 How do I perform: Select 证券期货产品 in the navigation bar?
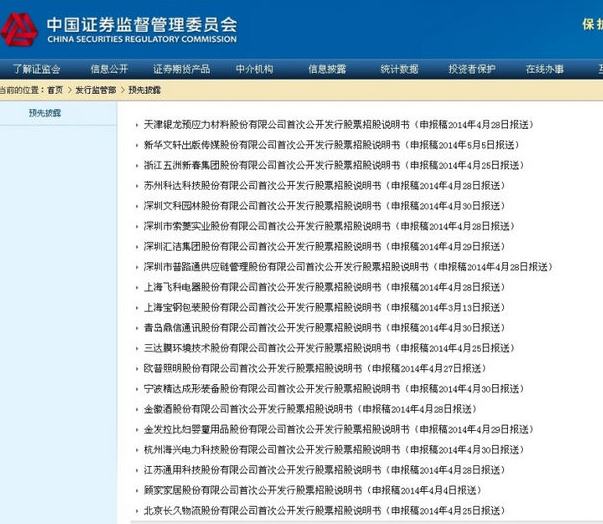click(181, 69)
